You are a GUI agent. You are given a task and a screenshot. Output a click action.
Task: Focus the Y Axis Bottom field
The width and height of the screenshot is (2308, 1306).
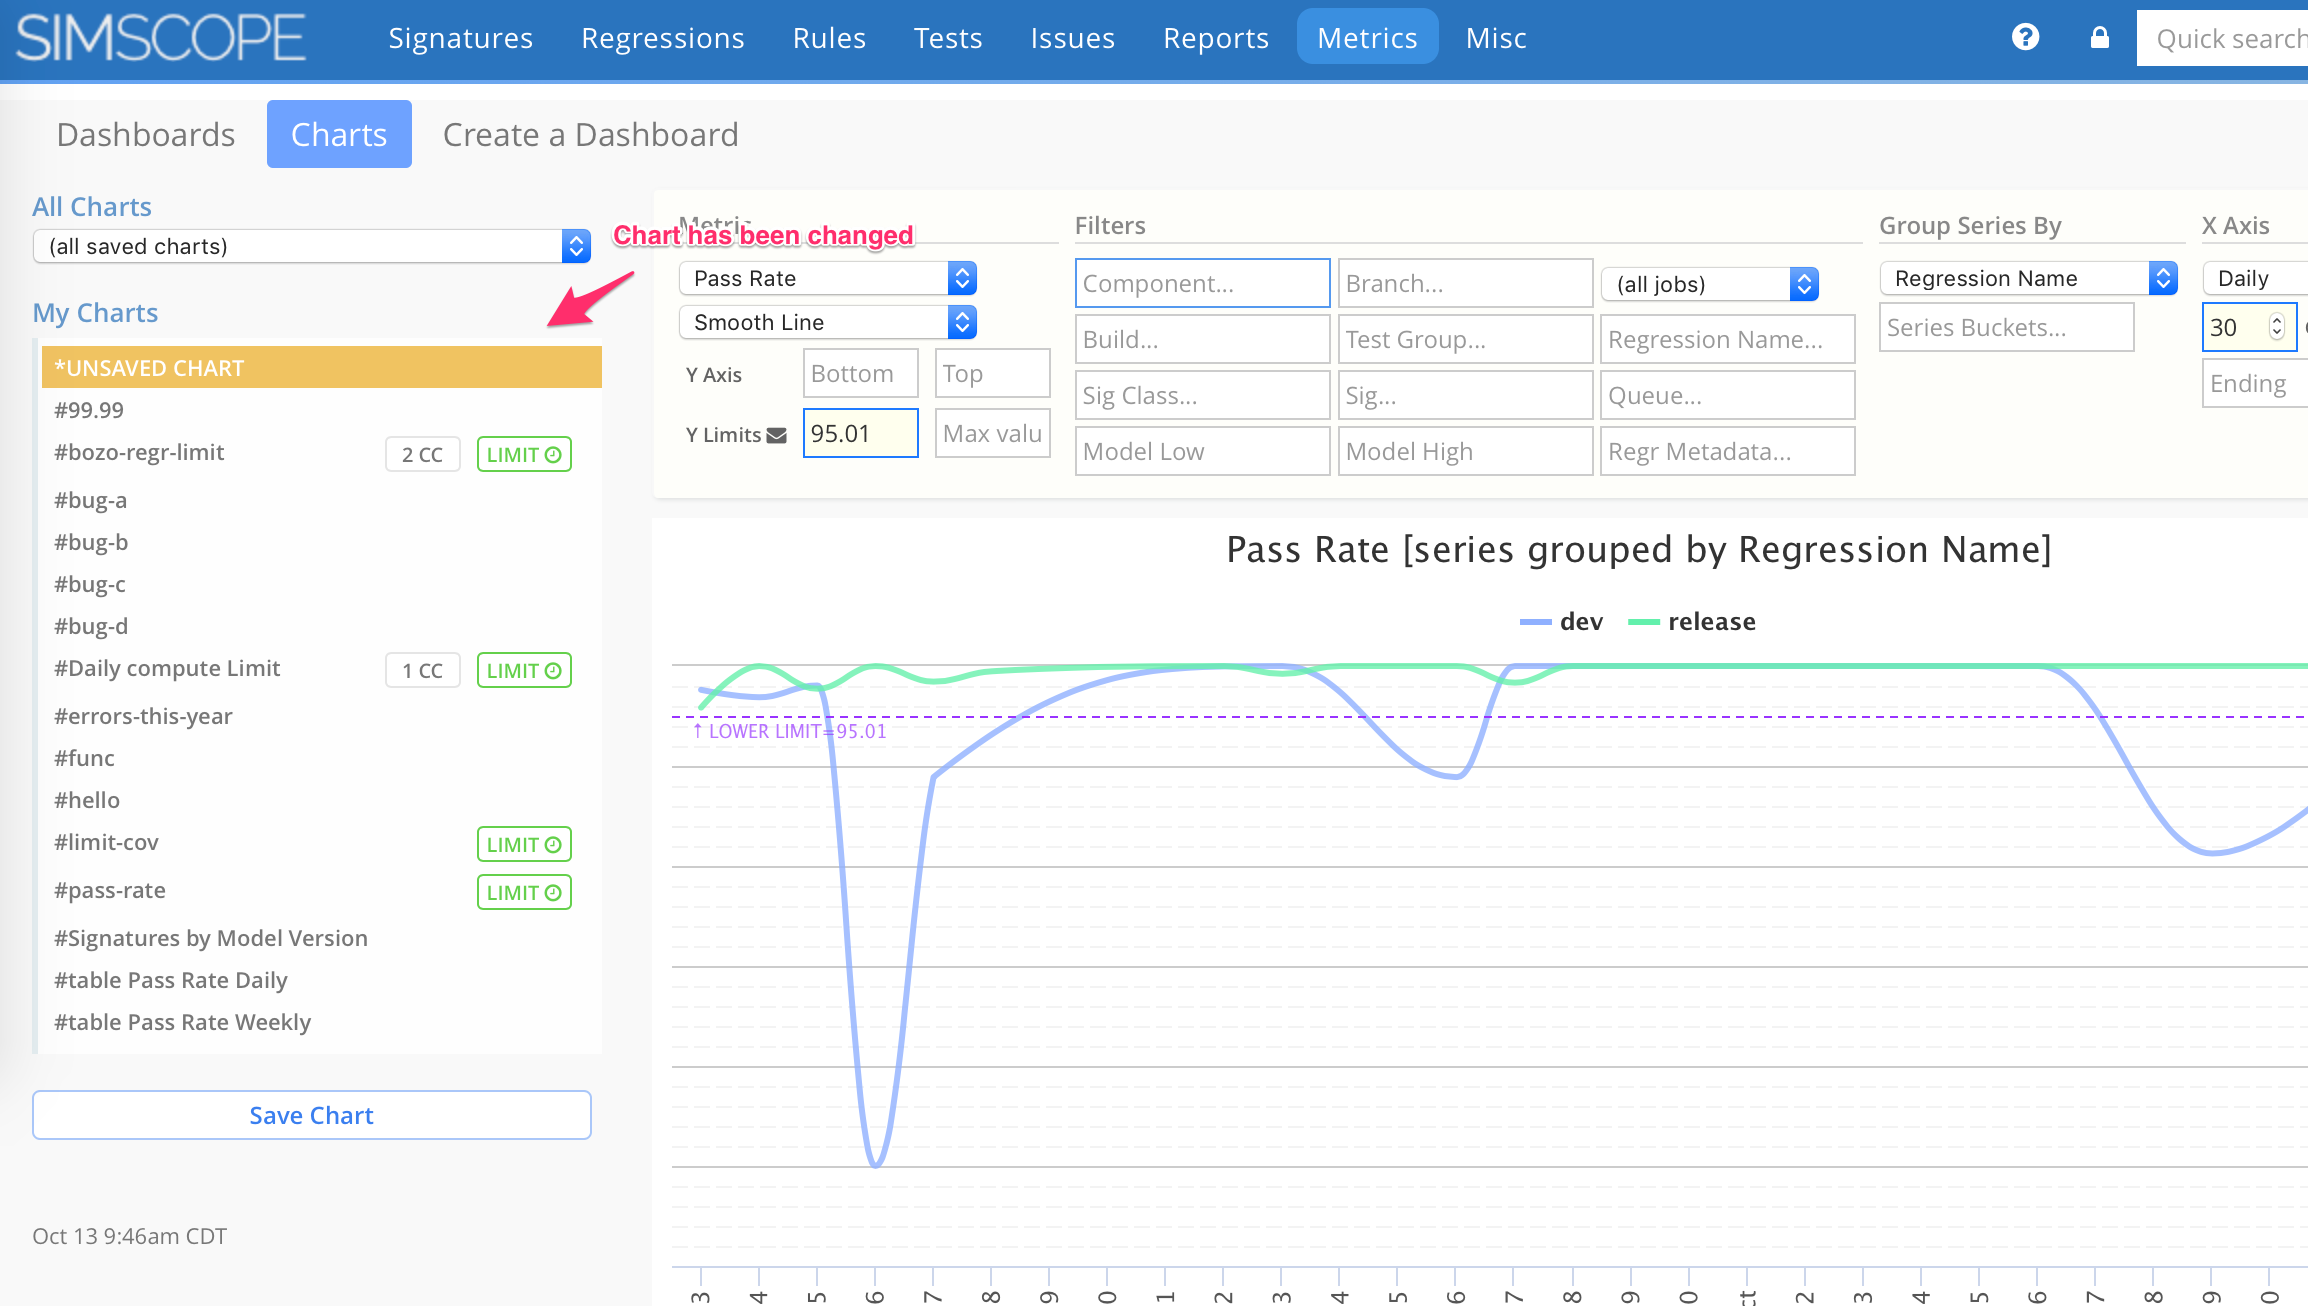[860, 373]
